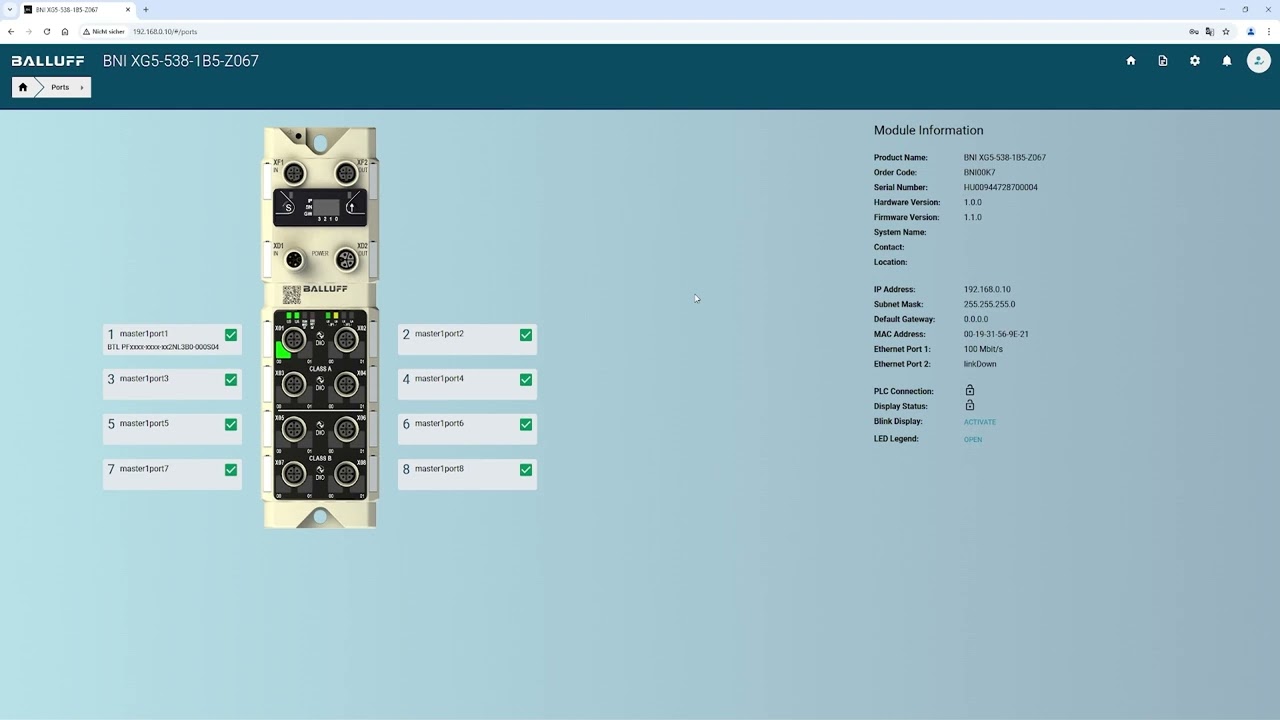
Task: Close the BNI XG5-538-1B5-Z067 browser tab
Action: [128, 9]
